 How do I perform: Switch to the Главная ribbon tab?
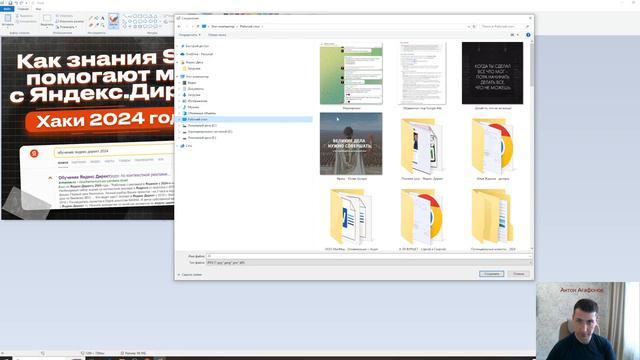tap(23, 9)
